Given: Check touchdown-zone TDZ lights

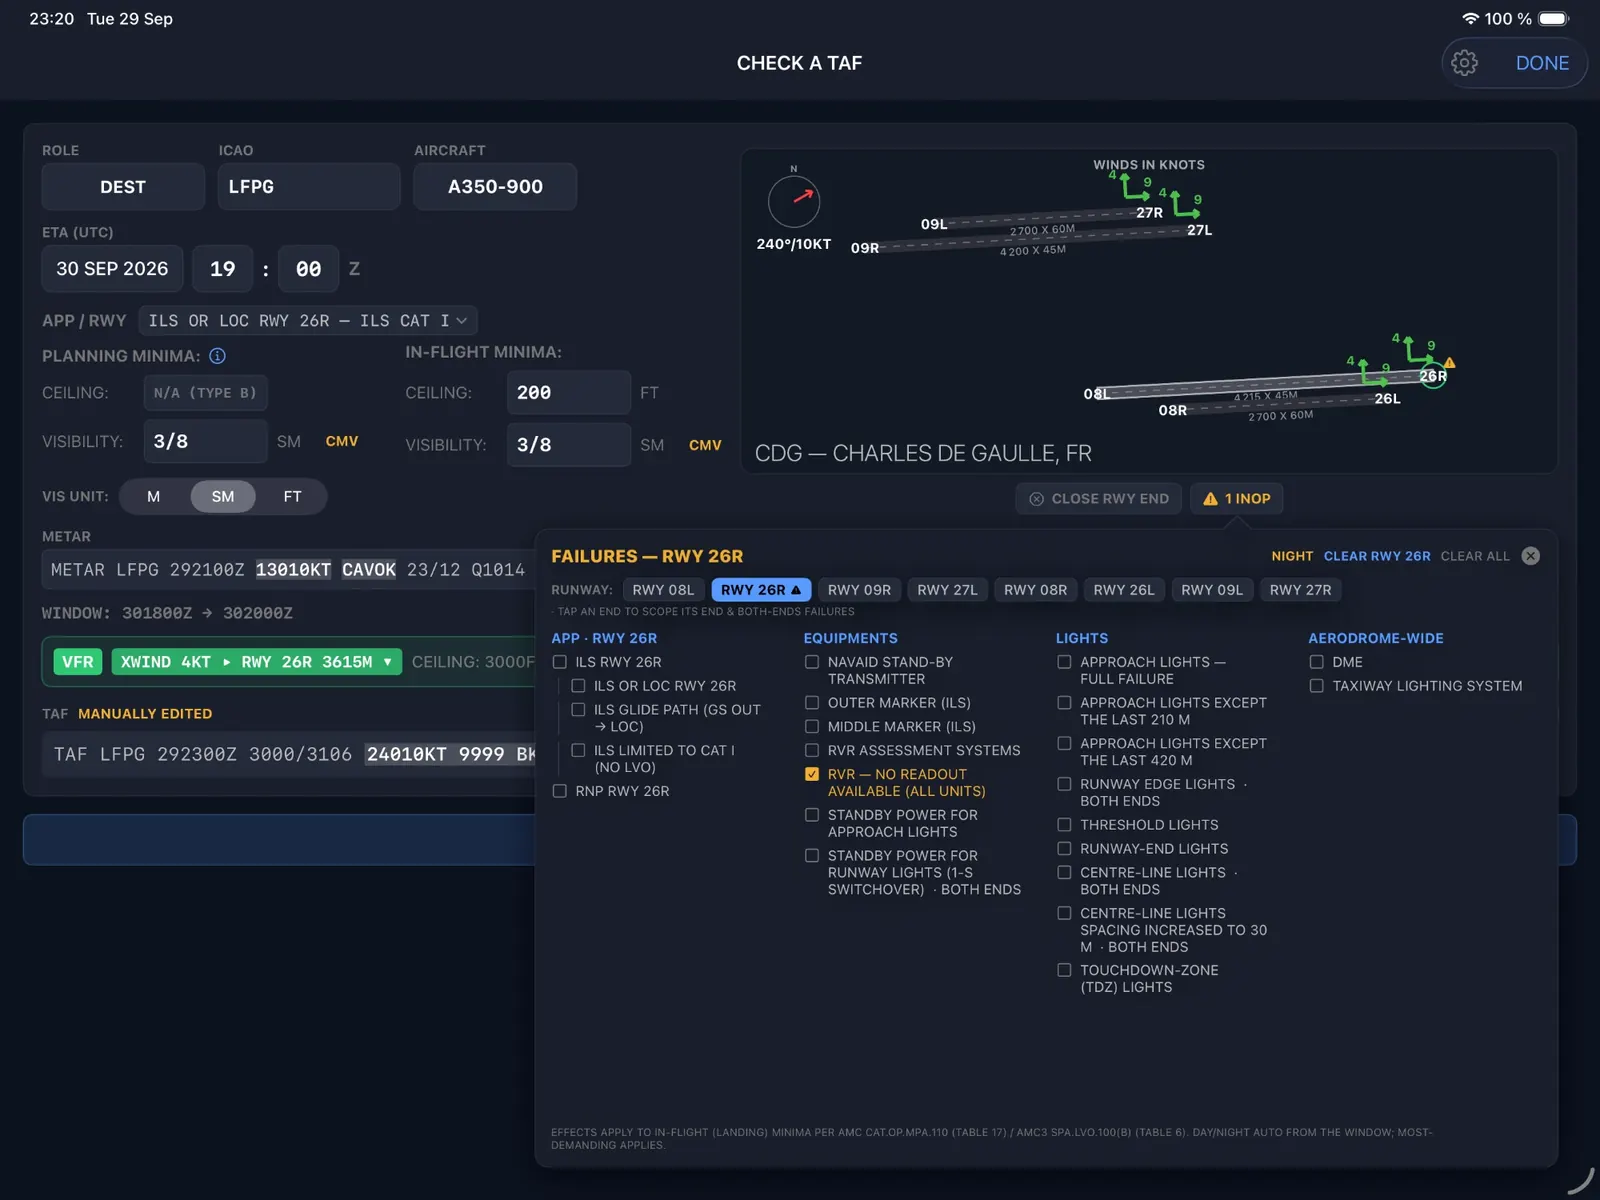Looking at the screenshot, I should [1064, 970].
